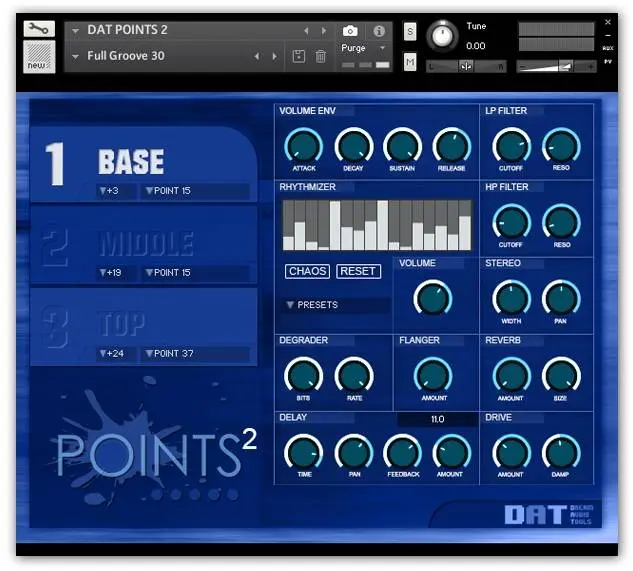633x571 pixels.
Task: Click the HP Filter Reso knob
Action: click(561, 223)
